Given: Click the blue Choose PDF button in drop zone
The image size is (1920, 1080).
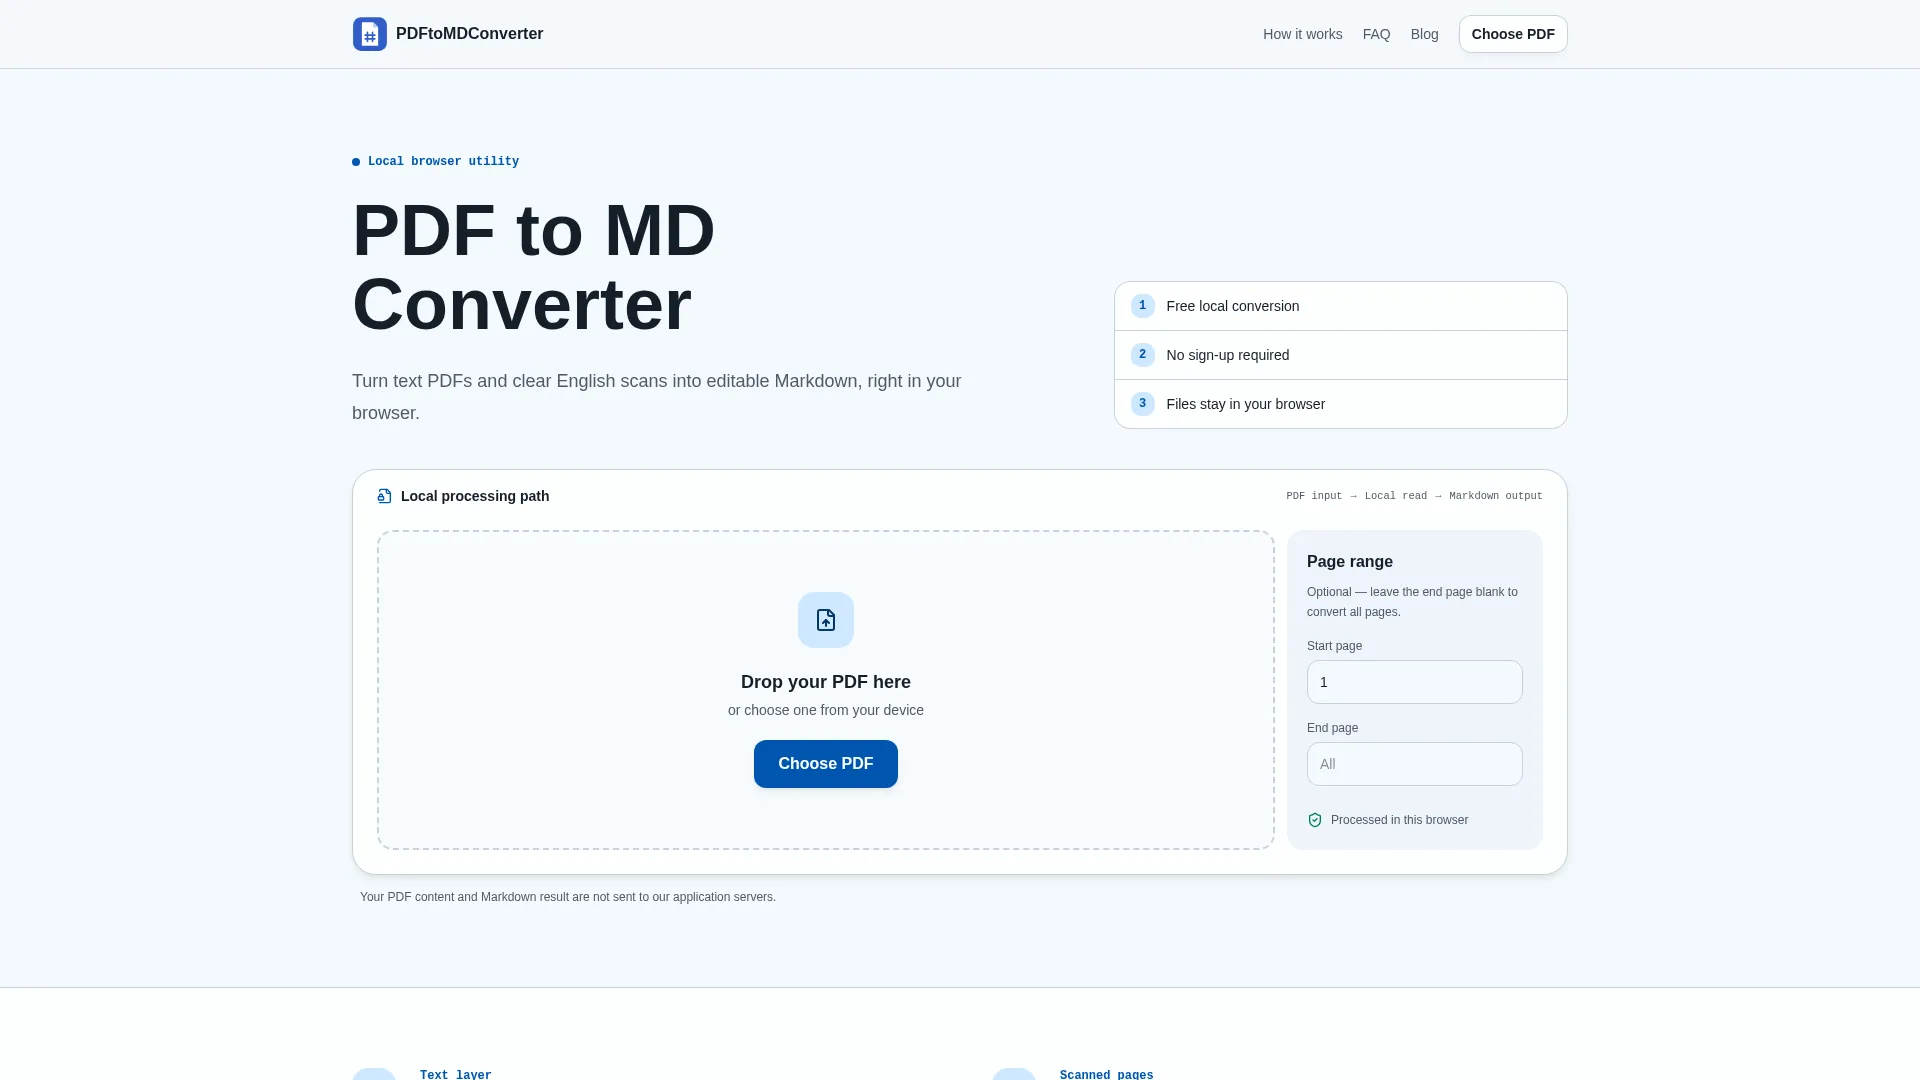Looking at the screenshot, I should pos(825,764).
